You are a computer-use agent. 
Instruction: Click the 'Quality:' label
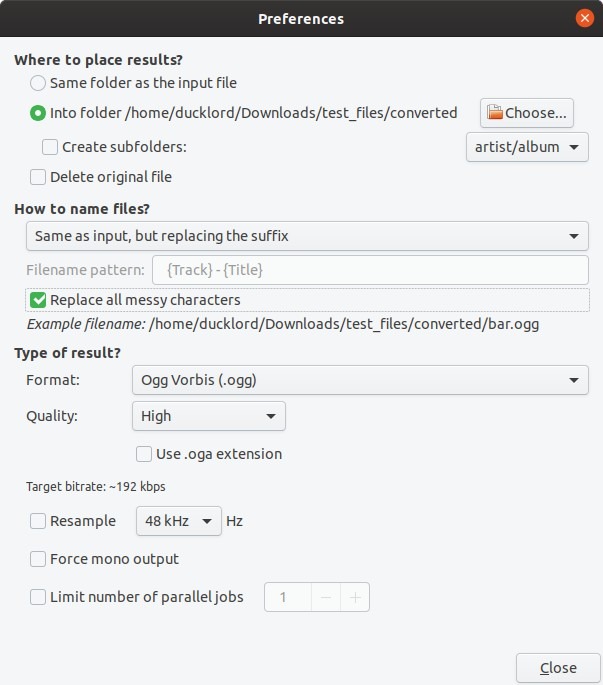point(52,416)
